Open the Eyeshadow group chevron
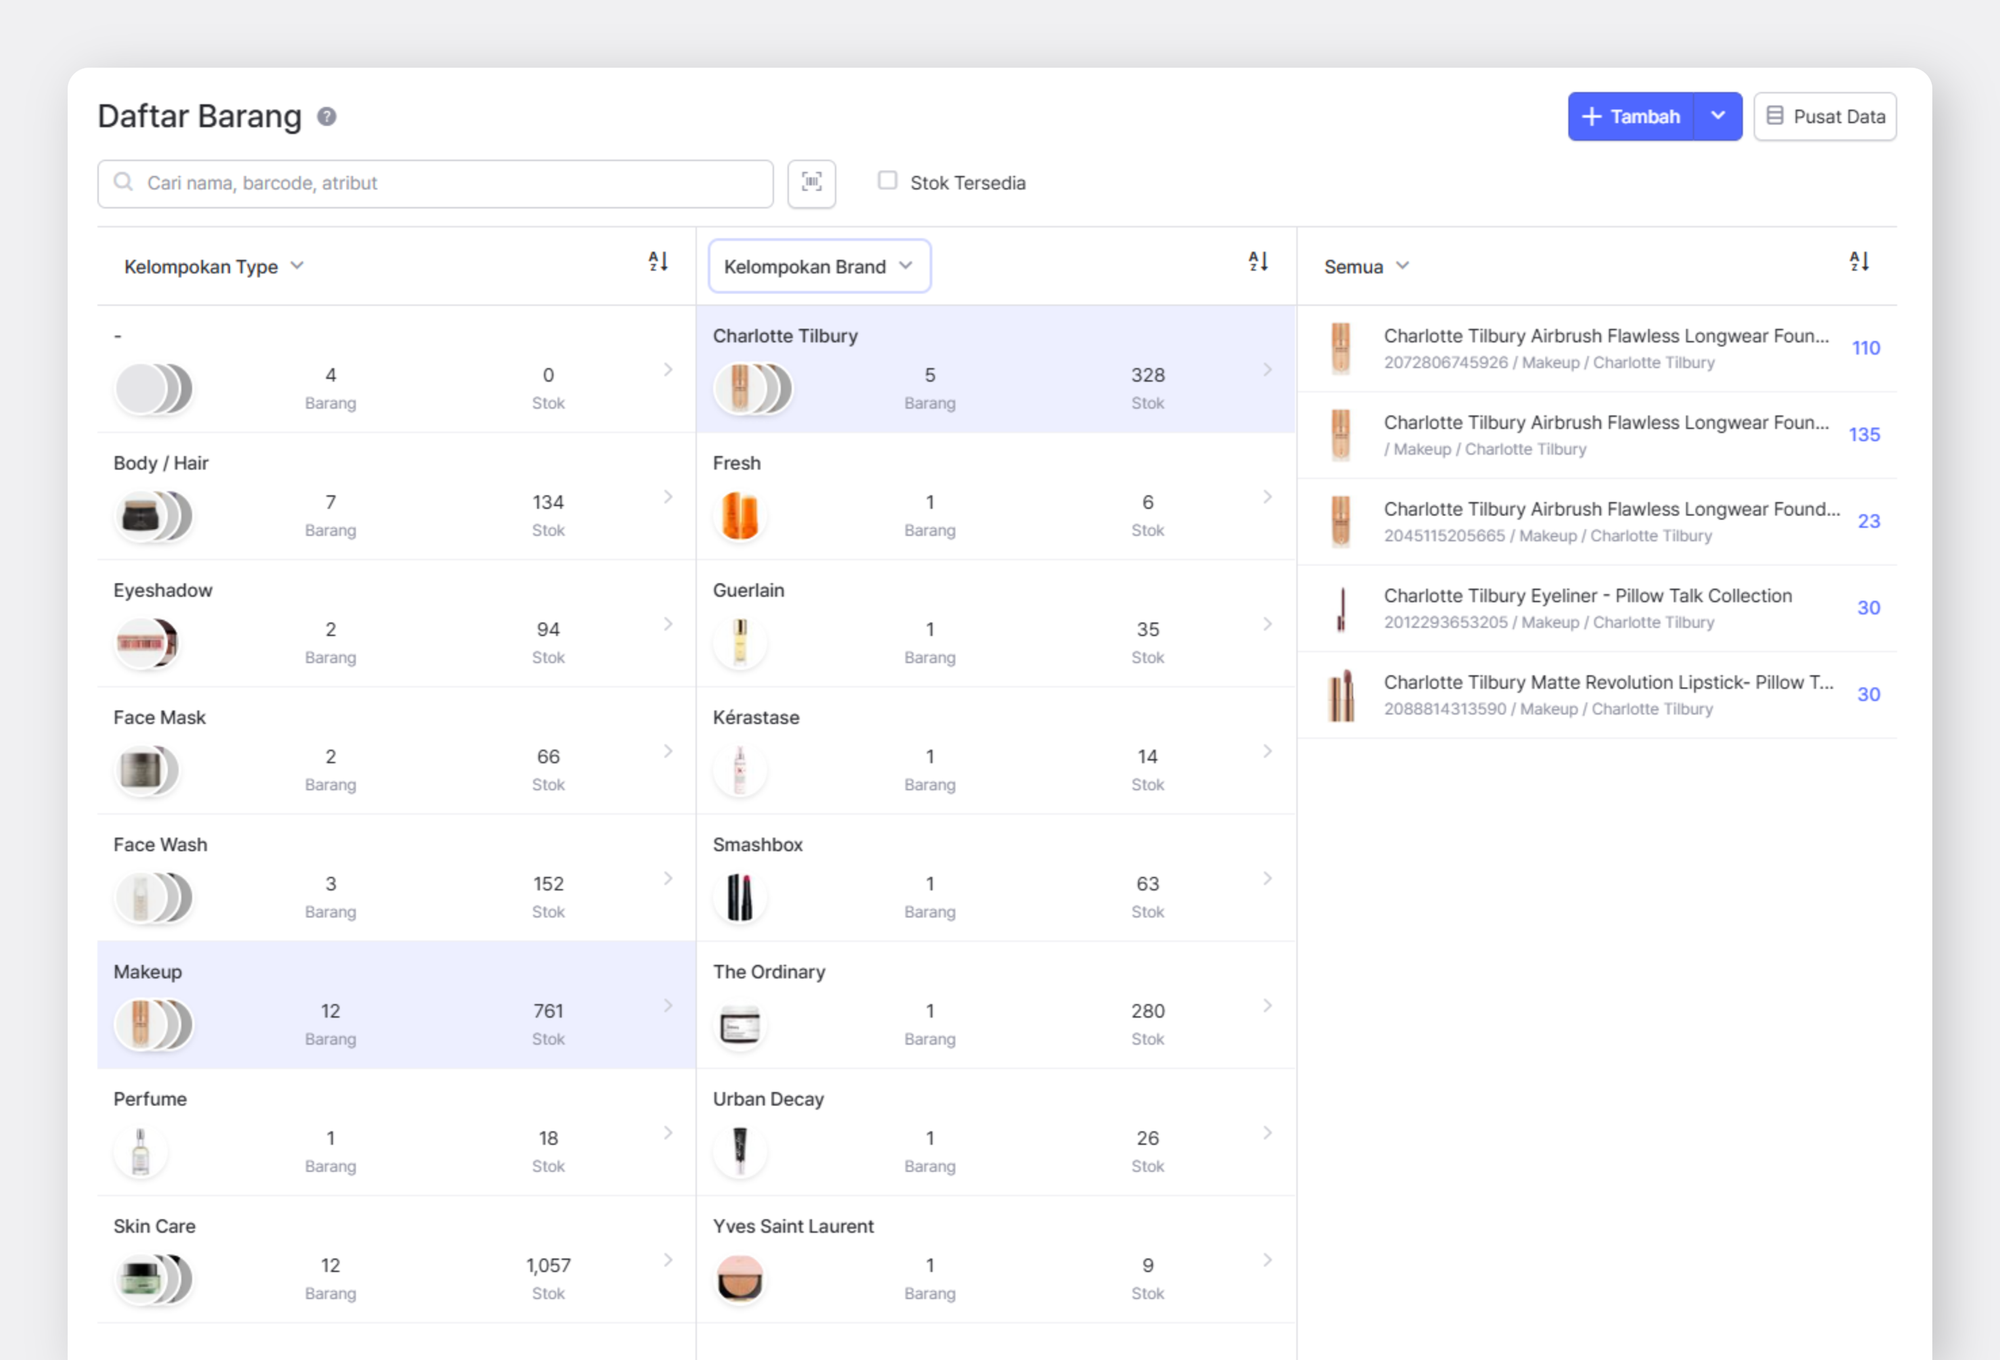Image resolution: width=2000 pixels, height=1360 pixels. pyautogui.click(x=668, y=624)
